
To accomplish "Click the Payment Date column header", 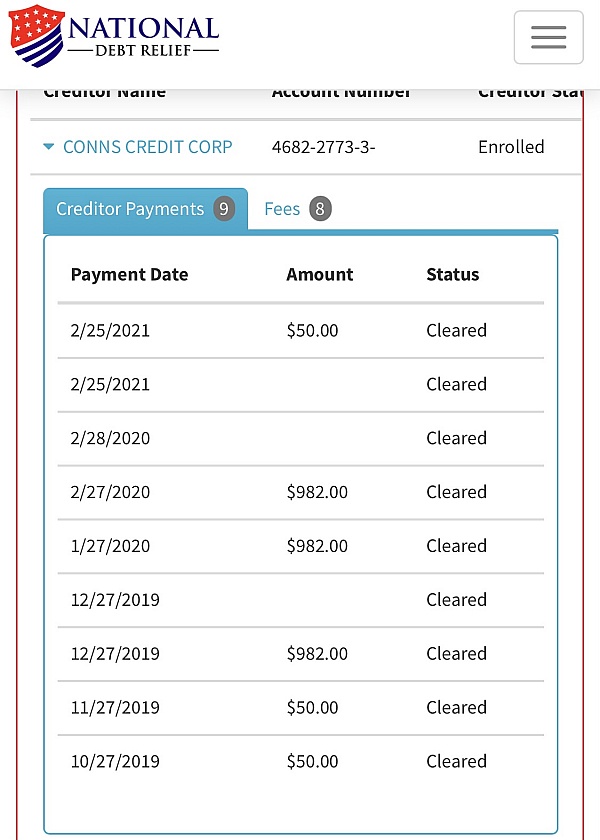I will coord(129,274).
